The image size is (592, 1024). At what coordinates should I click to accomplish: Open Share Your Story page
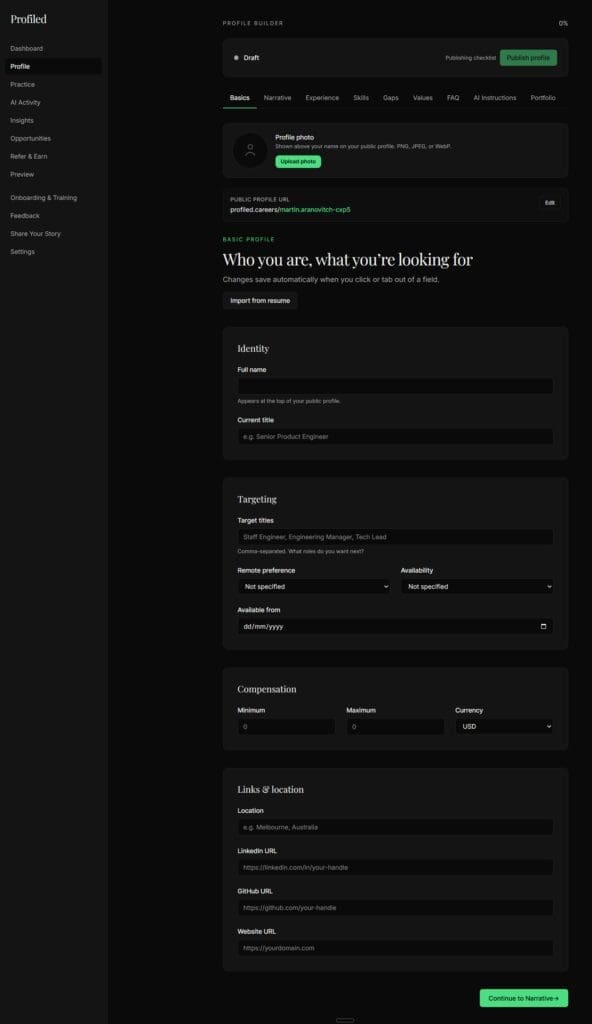36,234
